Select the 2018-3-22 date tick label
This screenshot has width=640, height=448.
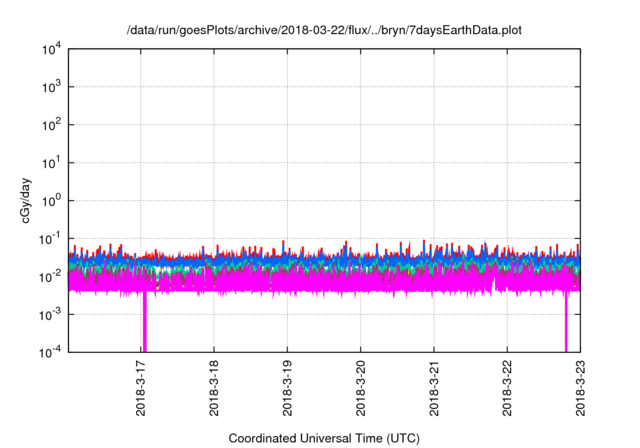(507, 388)
